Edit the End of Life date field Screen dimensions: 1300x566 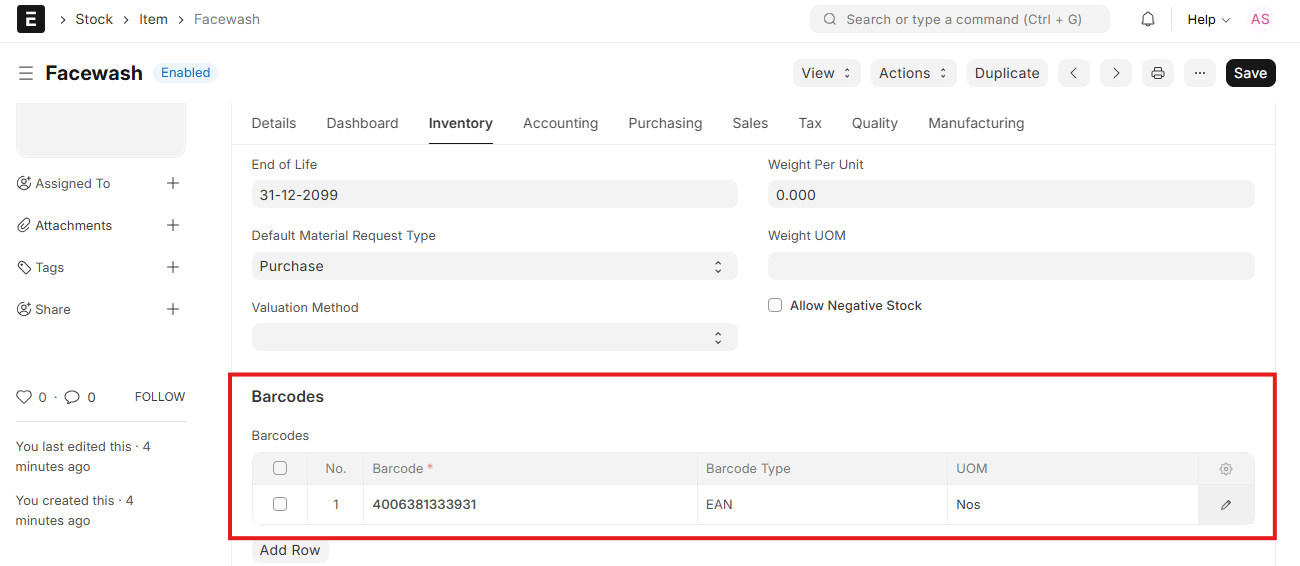[494, 194]
